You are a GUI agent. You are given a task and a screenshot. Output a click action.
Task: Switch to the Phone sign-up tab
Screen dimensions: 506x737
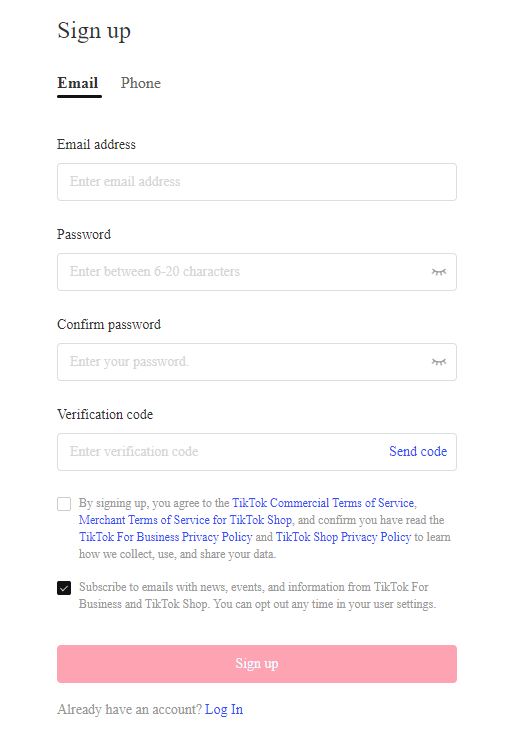pyautogui.click(x=140, y=83)
